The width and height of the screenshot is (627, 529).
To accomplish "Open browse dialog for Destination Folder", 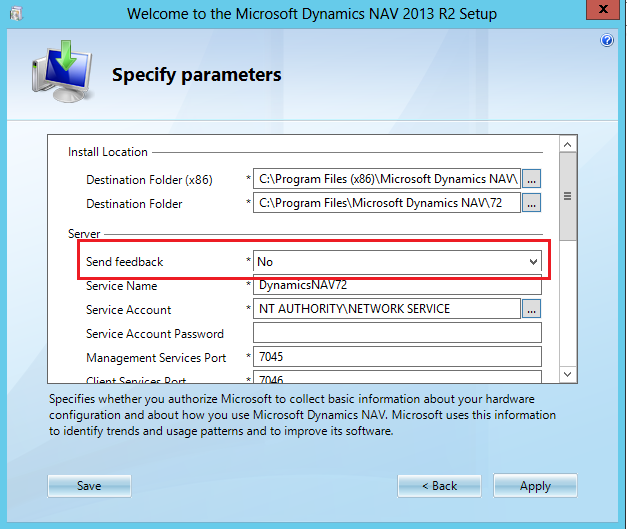I will pyautogui.click(x=531, y=203).
